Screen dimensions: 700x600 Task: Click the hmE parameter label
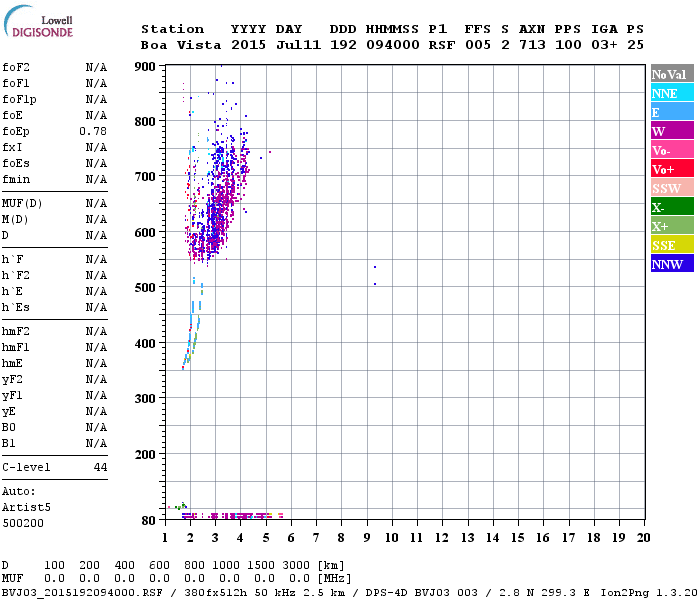tap(12, 364)
